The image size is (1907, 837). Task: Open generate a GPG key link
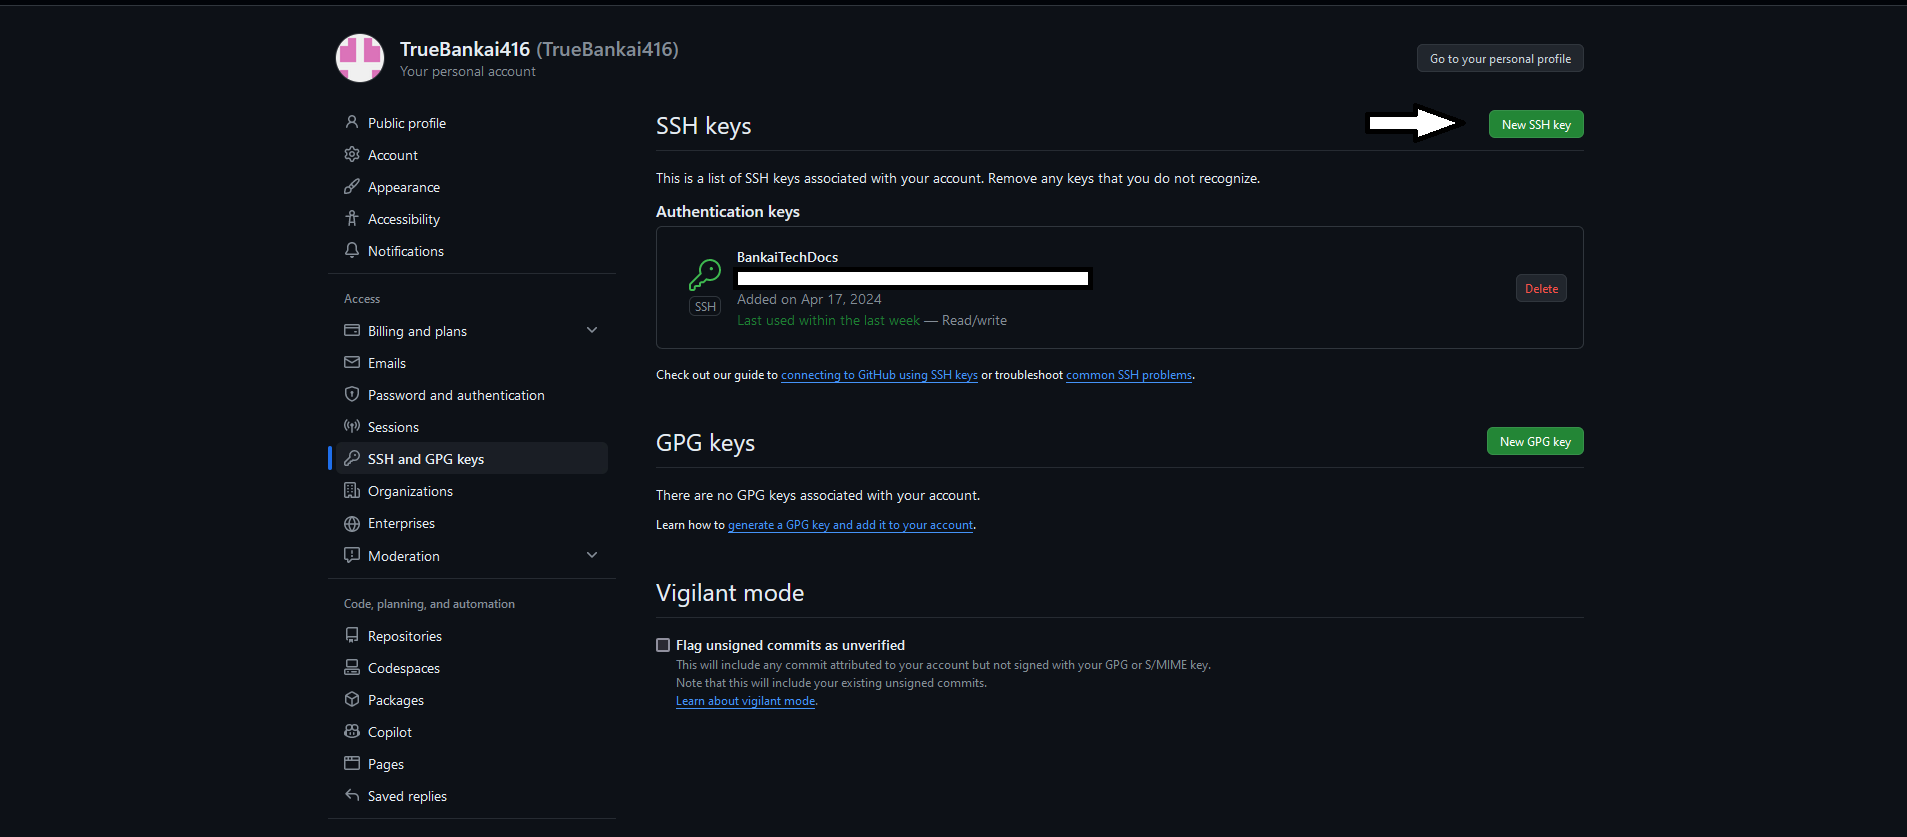[850, 525]
